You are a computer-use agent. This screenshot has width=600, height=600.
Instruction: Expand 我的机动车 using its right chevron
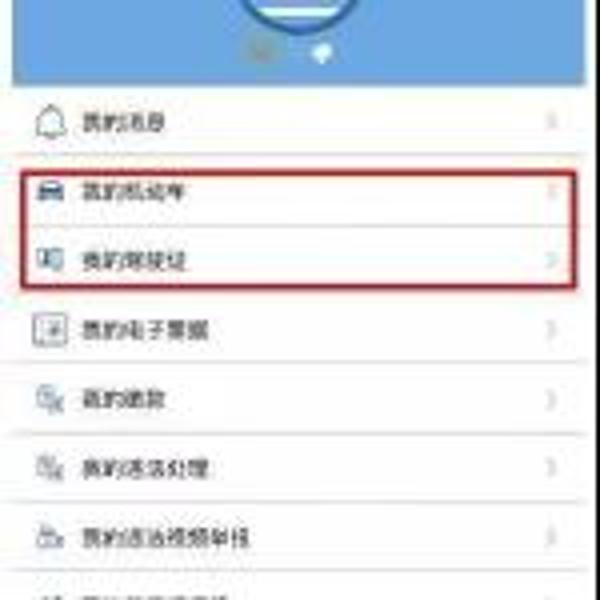click(x=552, y=191)
